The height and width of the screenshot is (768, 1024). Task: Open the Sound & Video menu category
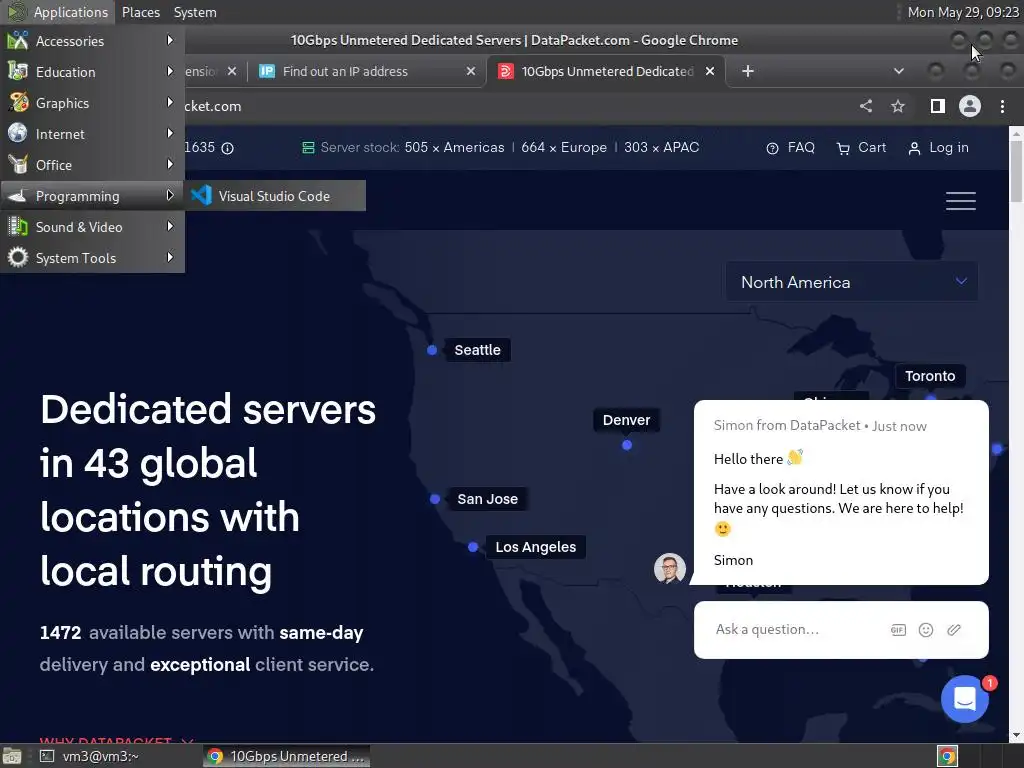coord(92,227)
